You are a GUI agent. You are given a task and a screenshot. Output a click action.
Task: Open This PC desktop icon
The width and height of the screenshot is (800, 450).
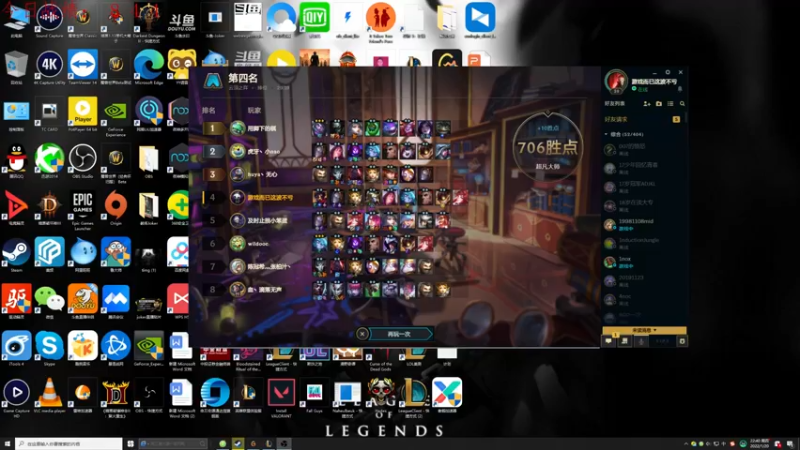click(16, 20)
